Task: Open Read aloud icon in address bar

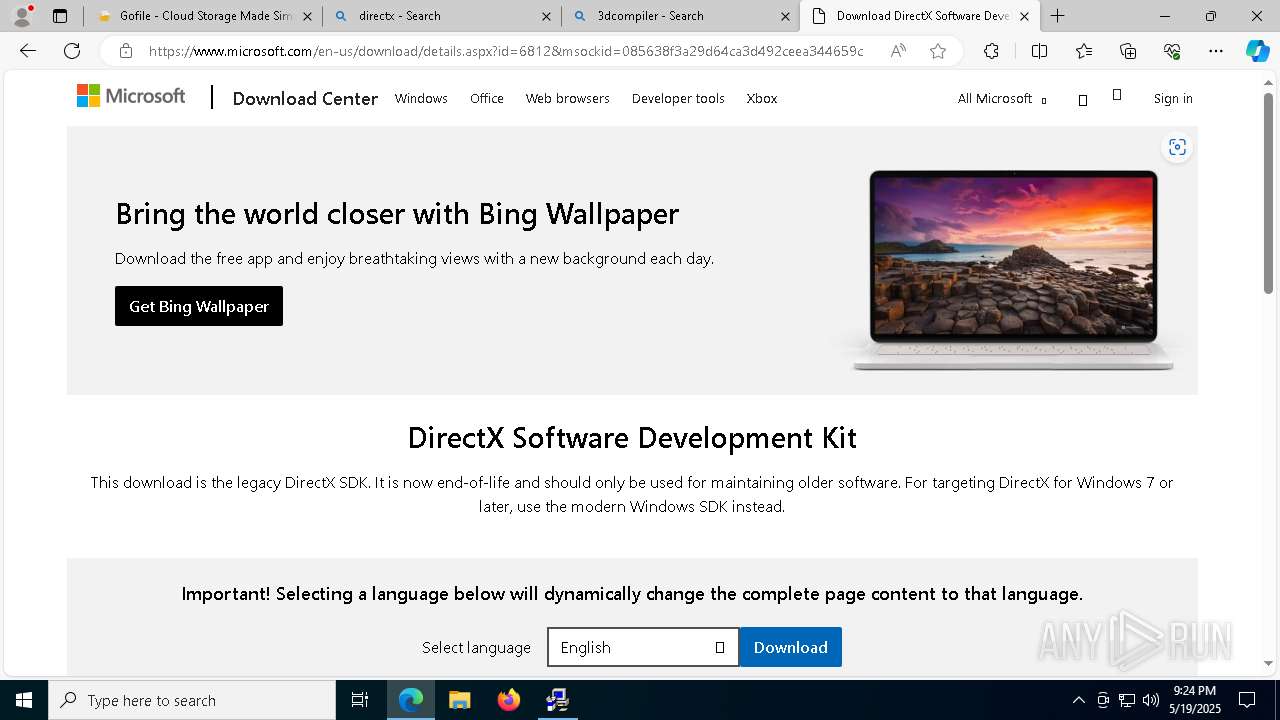Action: (x=898, y=51)
